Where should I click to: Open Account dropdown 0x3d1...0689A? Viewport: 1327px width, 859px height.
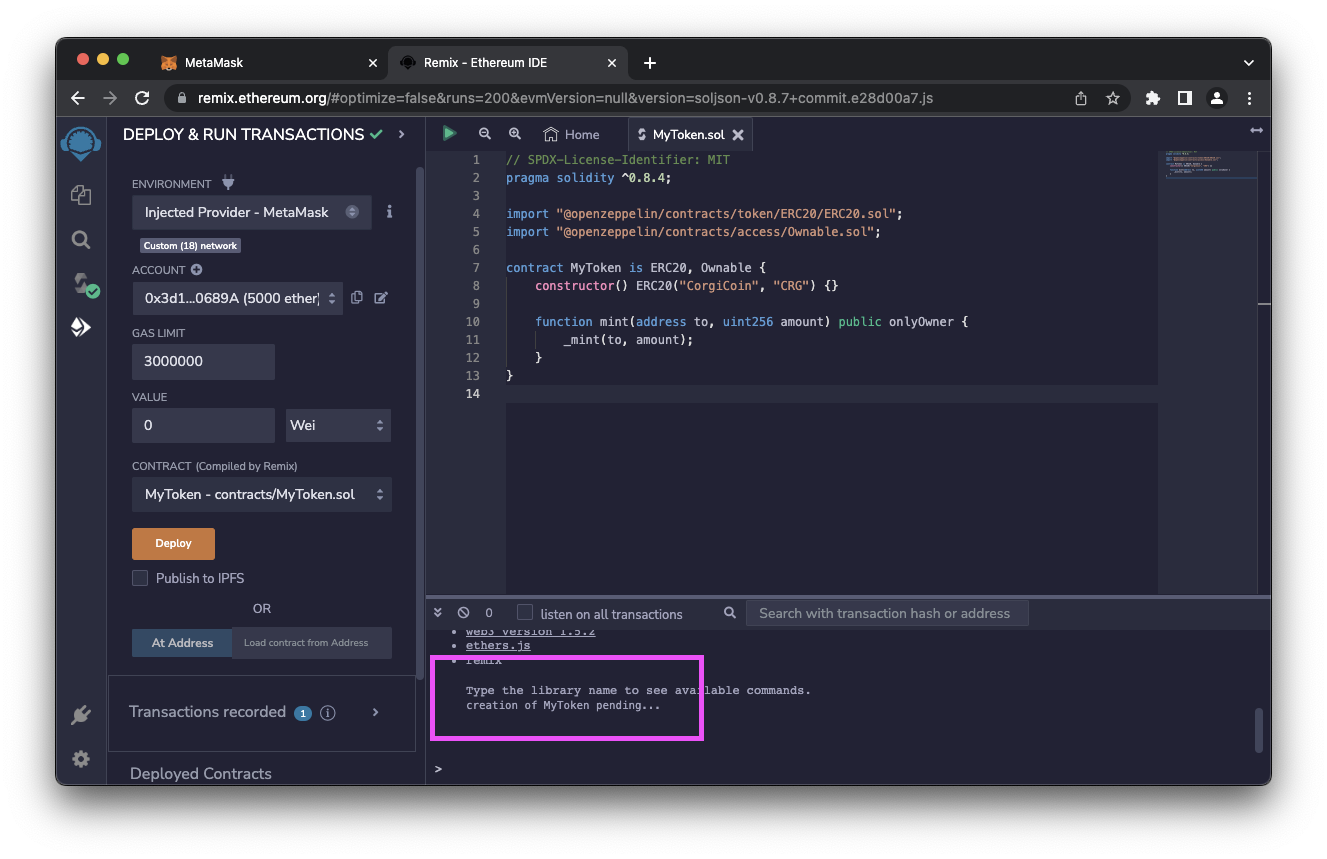[x=237, y=298]
